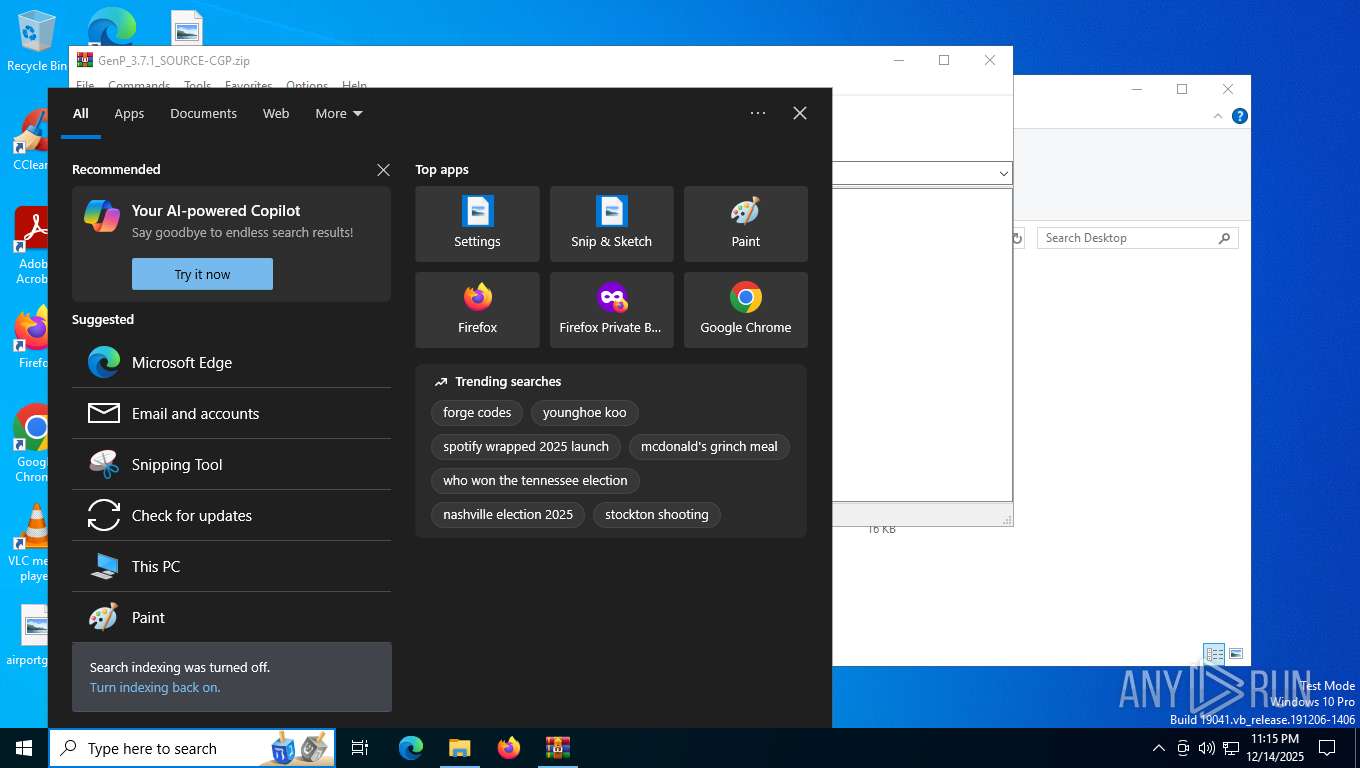Open Firefox Private Browsing tile
This screenshot has width=1360, height=768.
pos(611,310)
